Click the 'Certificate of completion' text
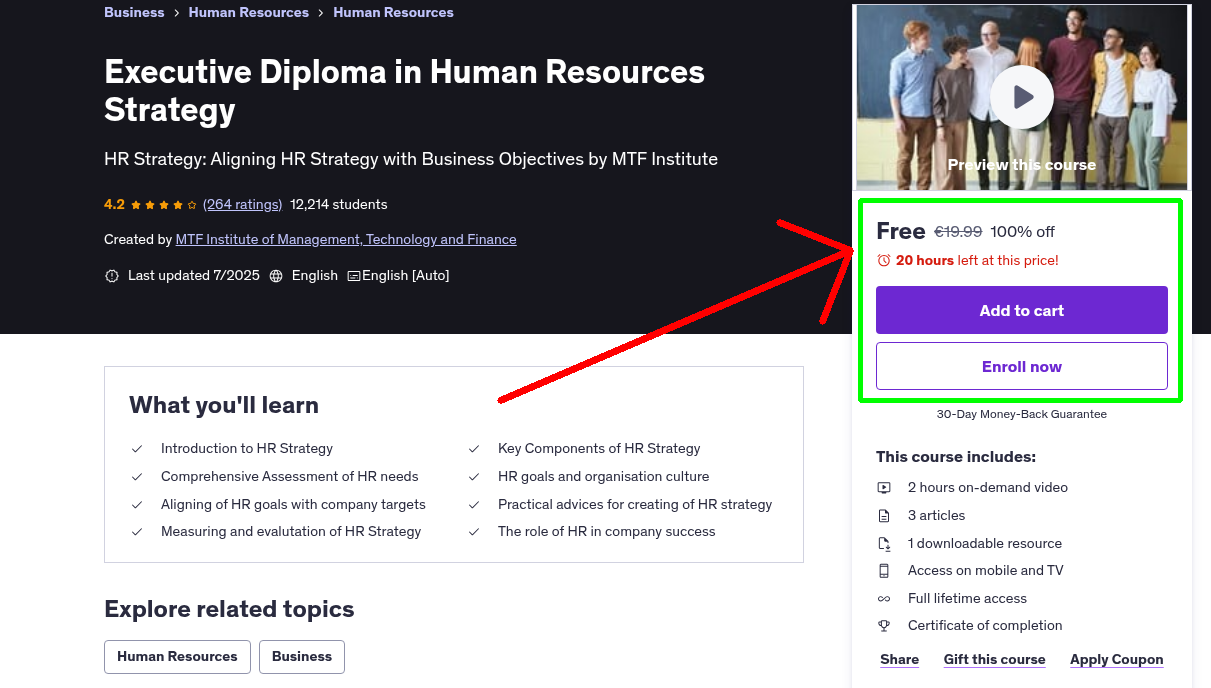The height and width of the screenshot is (688, 1211). [985, 625]
